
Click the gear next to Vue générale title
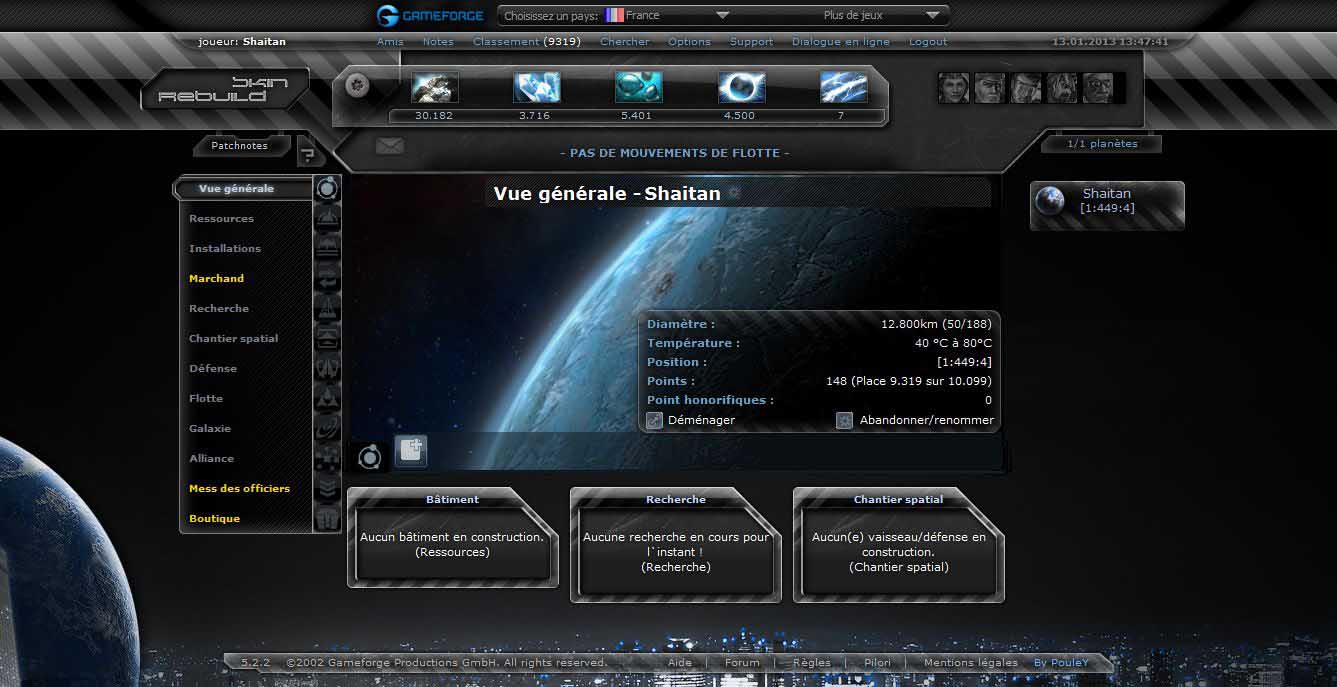[734, 192]
